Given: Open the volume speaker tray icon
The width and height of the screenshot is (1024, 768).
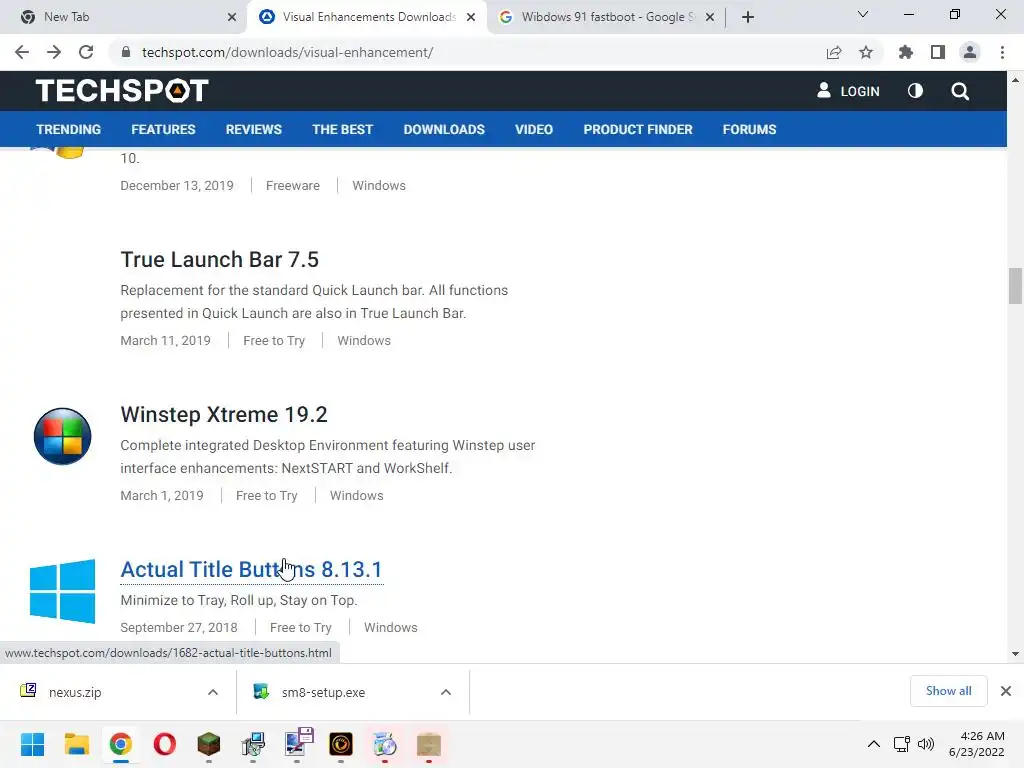Looking at the screenshot, I should coord(925,744).
